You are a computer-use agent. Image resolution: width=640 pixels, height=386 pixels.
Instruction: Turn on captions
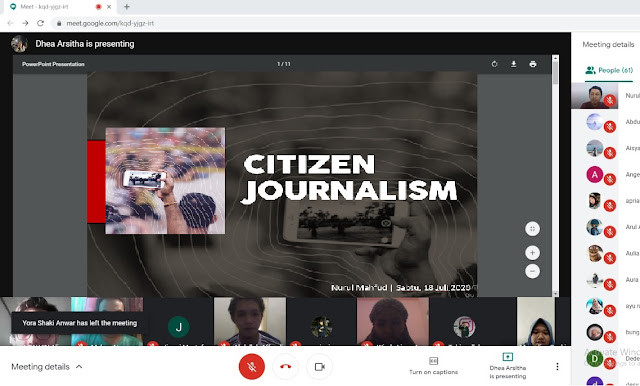(433, 366)
